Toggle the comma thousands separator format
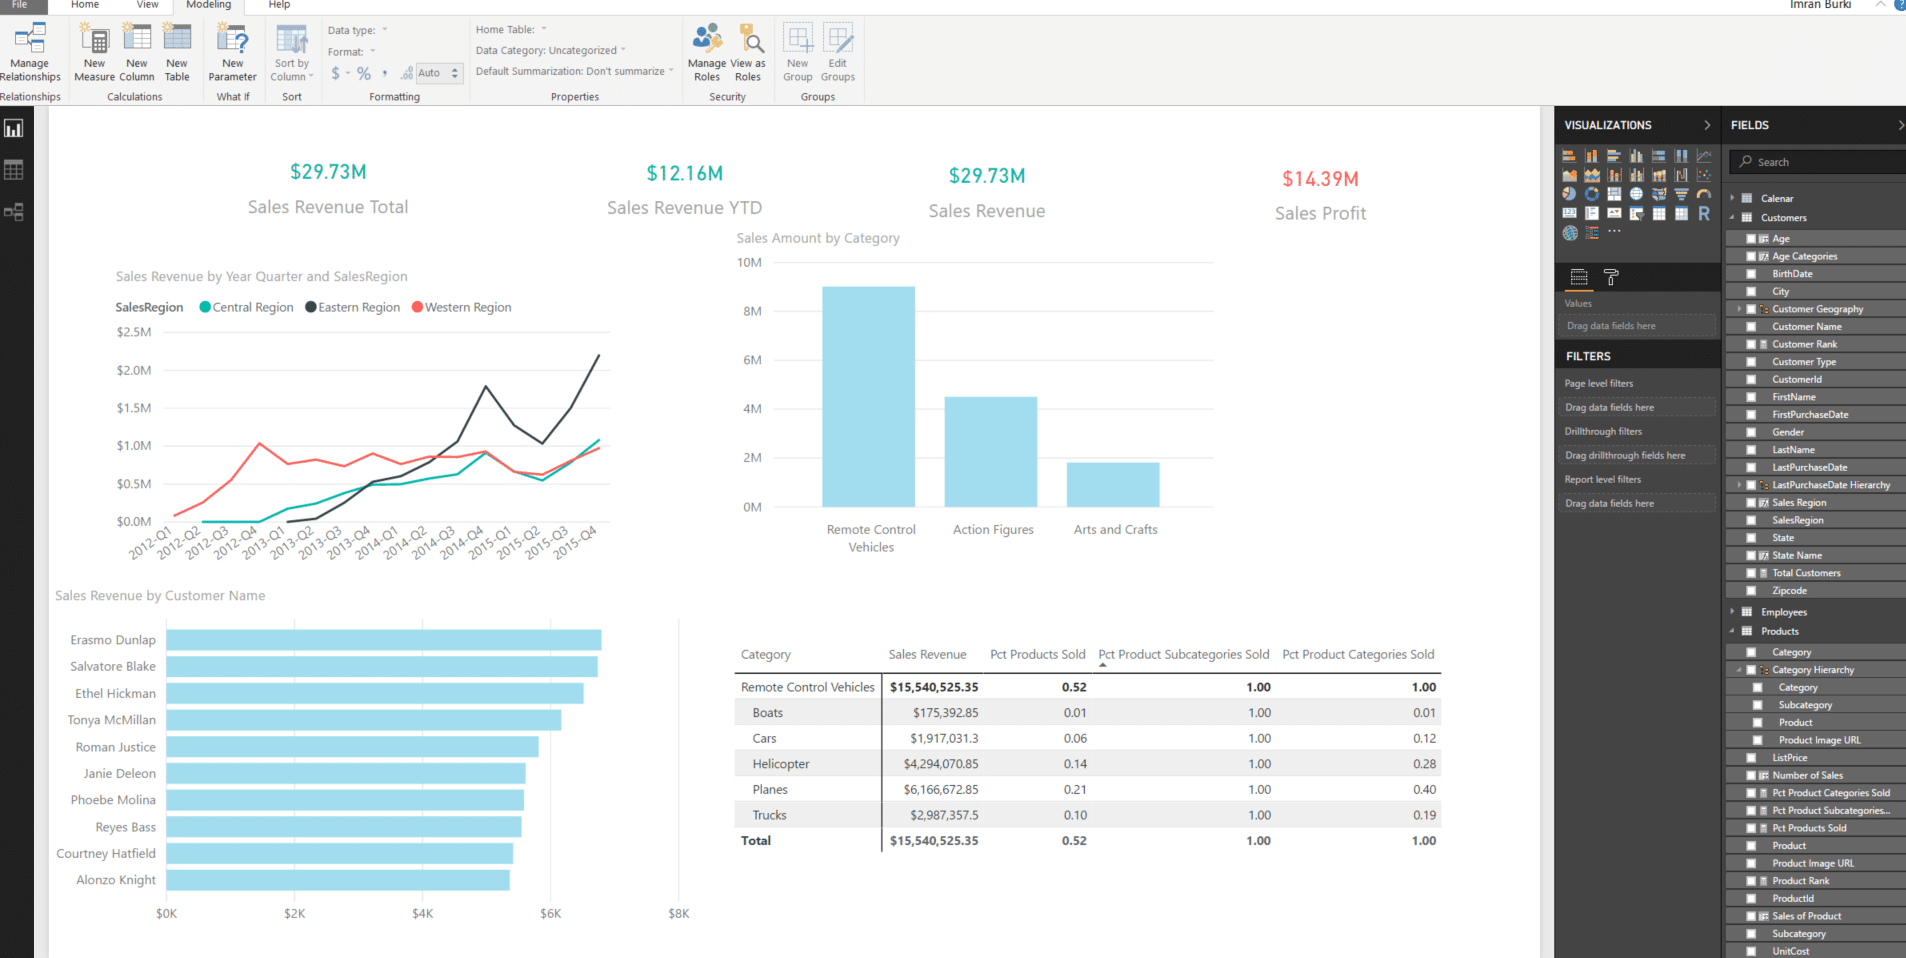1906x958 pixels. pyautogui.click(x=384, y=72)
